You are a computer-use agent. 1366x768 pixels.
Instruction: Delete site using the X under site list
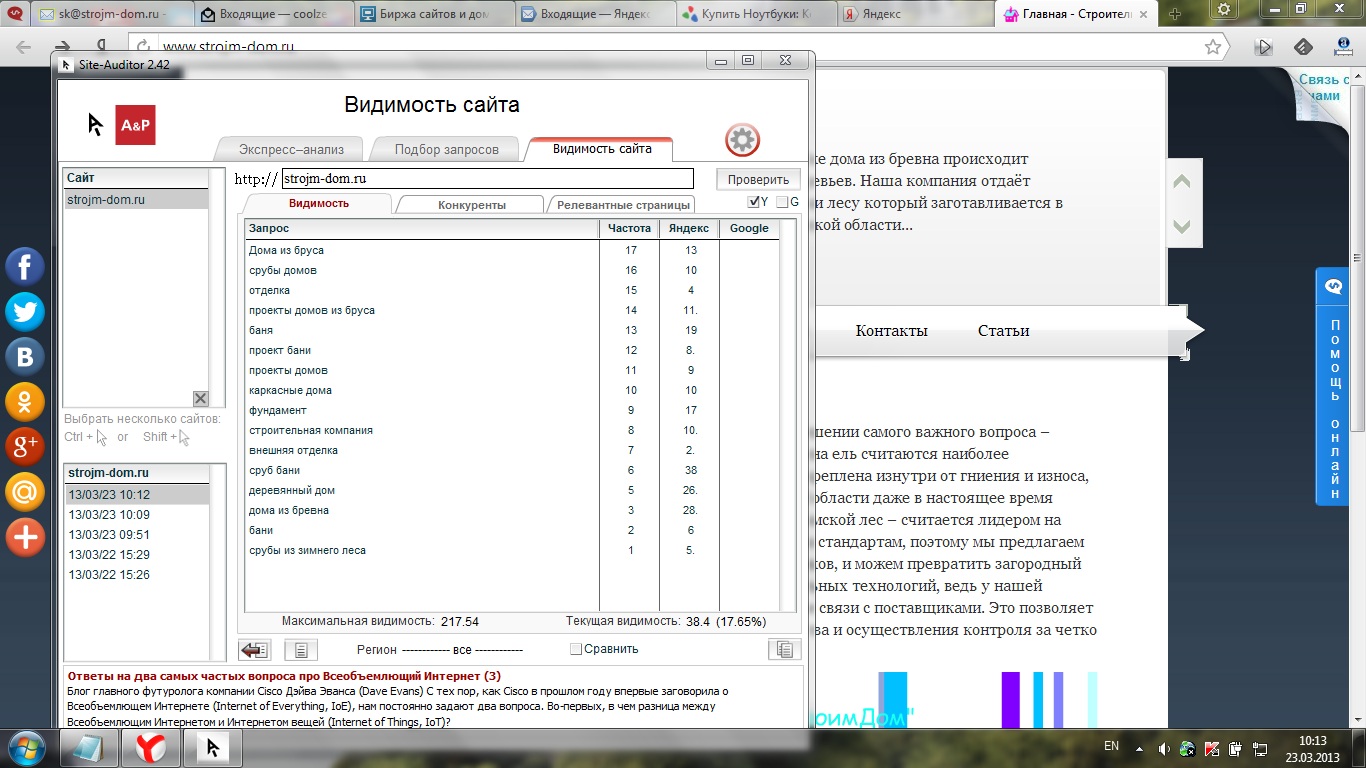[x=200, y=398]
